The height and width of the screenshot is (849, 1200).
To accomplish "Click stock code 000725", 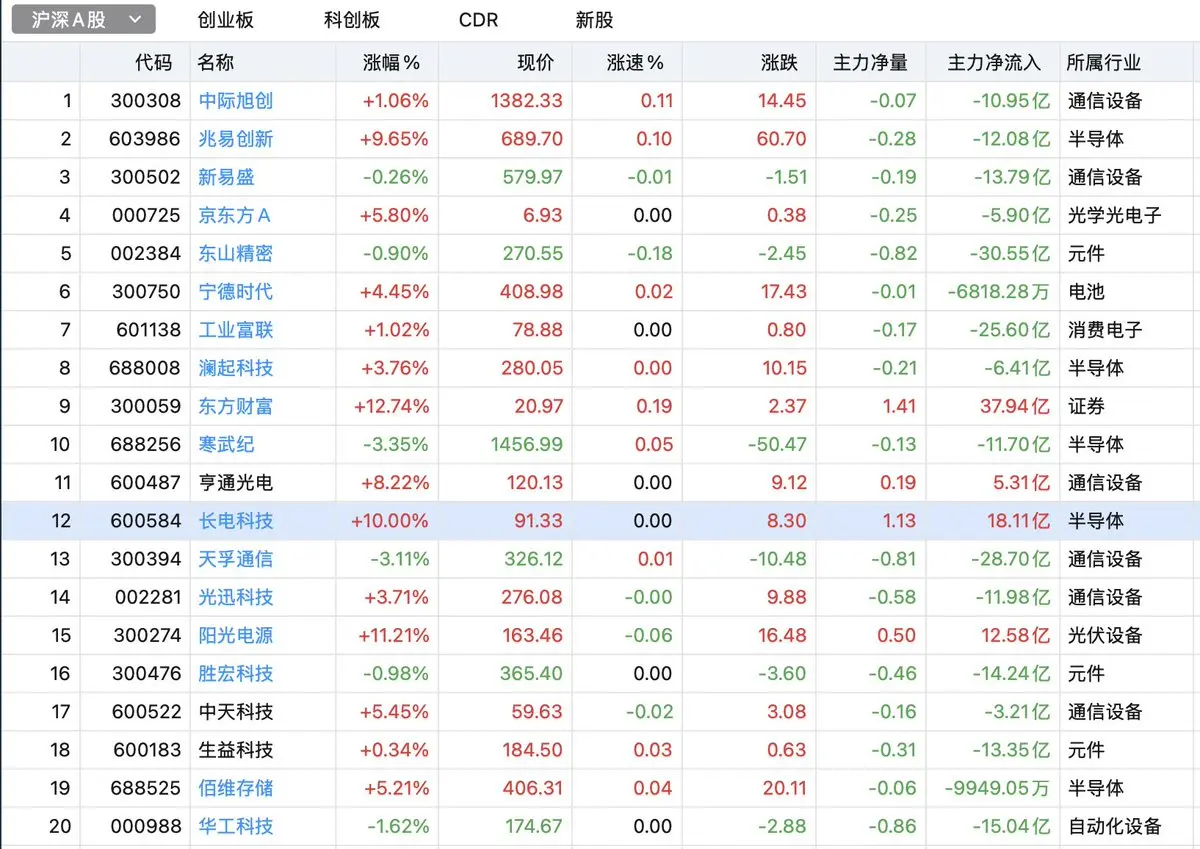I will click(147, 215).
